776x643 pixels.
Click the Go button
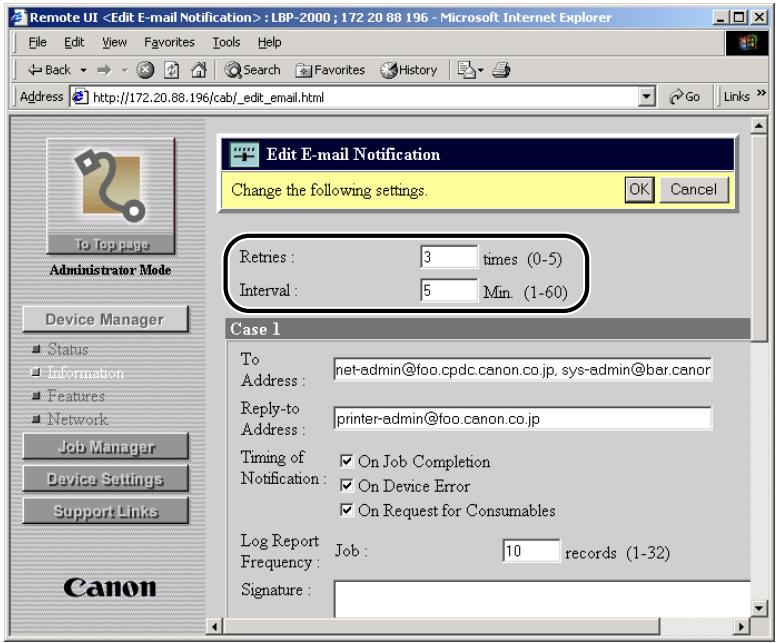coord(684,97)
